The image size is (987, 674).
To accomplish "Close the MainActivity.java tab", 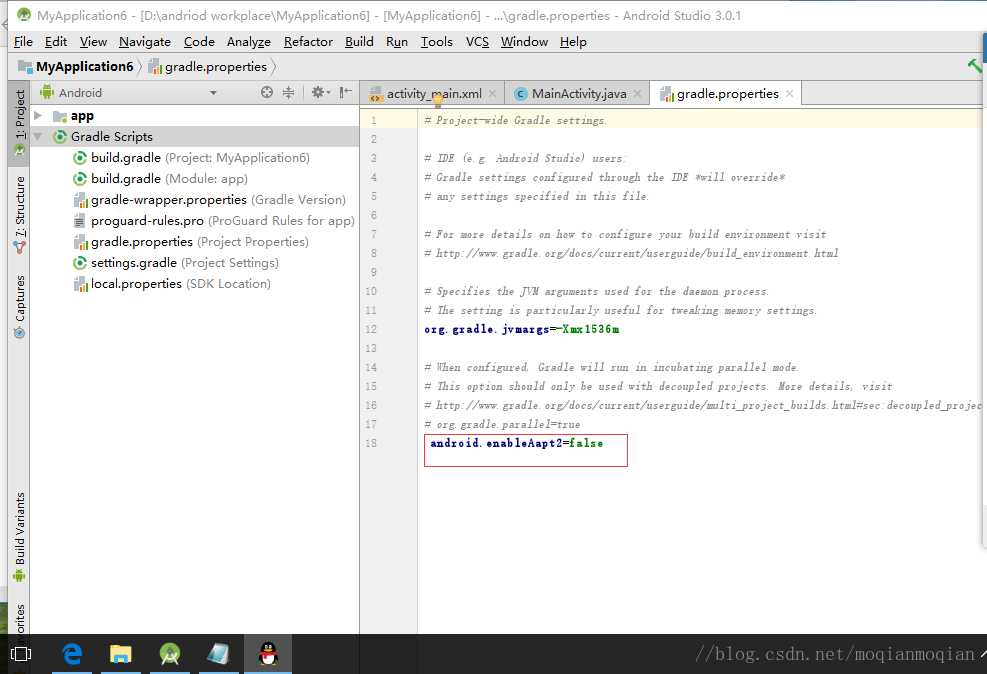I will (x=638, y=94).
